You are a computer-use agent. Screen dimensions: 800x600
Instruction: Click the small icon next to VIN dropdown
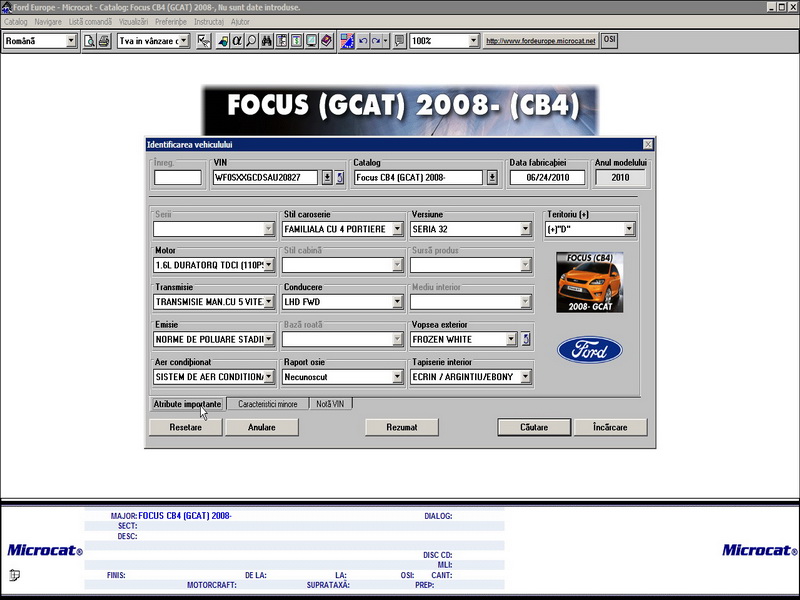tap(339, 178)
